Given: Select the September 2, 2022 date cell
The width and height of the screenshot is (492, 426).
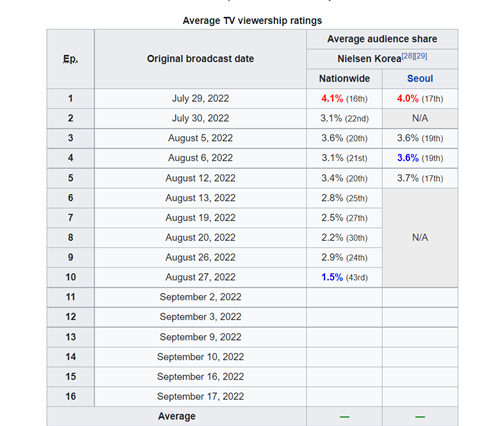Looking at the screenshot, I should click(x=200, y=297).
